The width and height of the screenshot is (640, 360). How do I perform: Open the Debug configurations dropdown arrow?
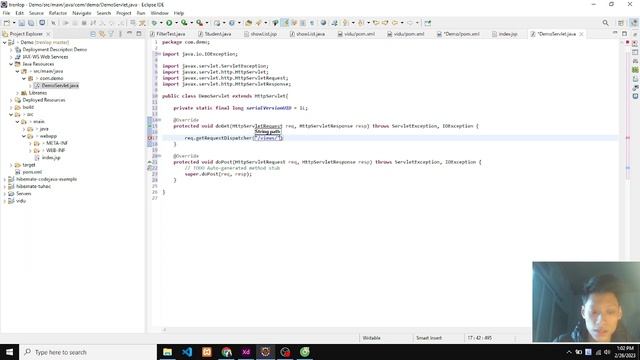click(161, 23)
